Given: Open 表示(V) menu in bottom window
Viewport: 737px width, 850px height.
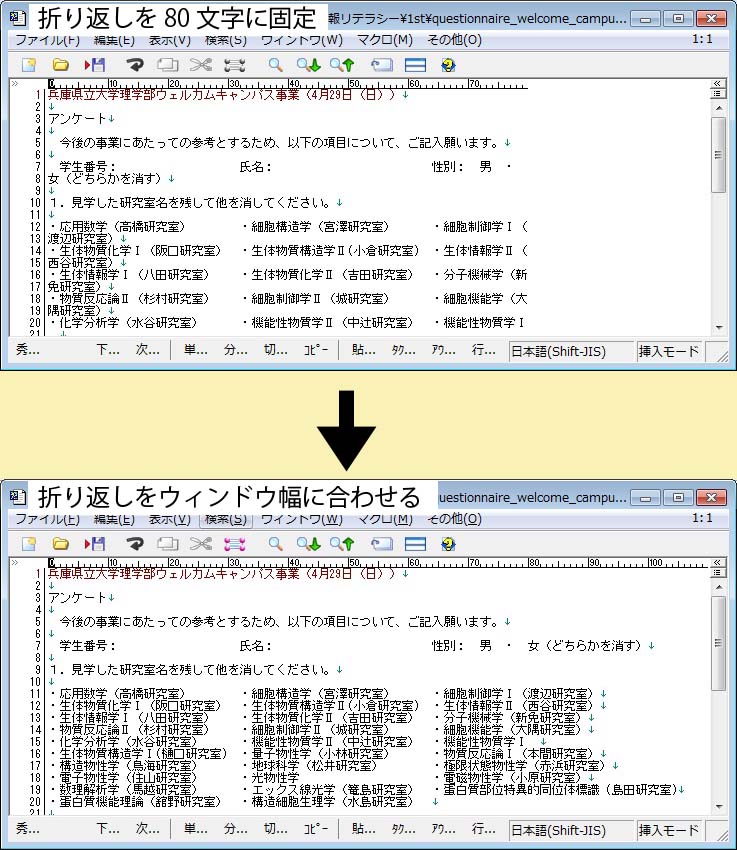Looking at the screenshot, I should coord(170,519).
